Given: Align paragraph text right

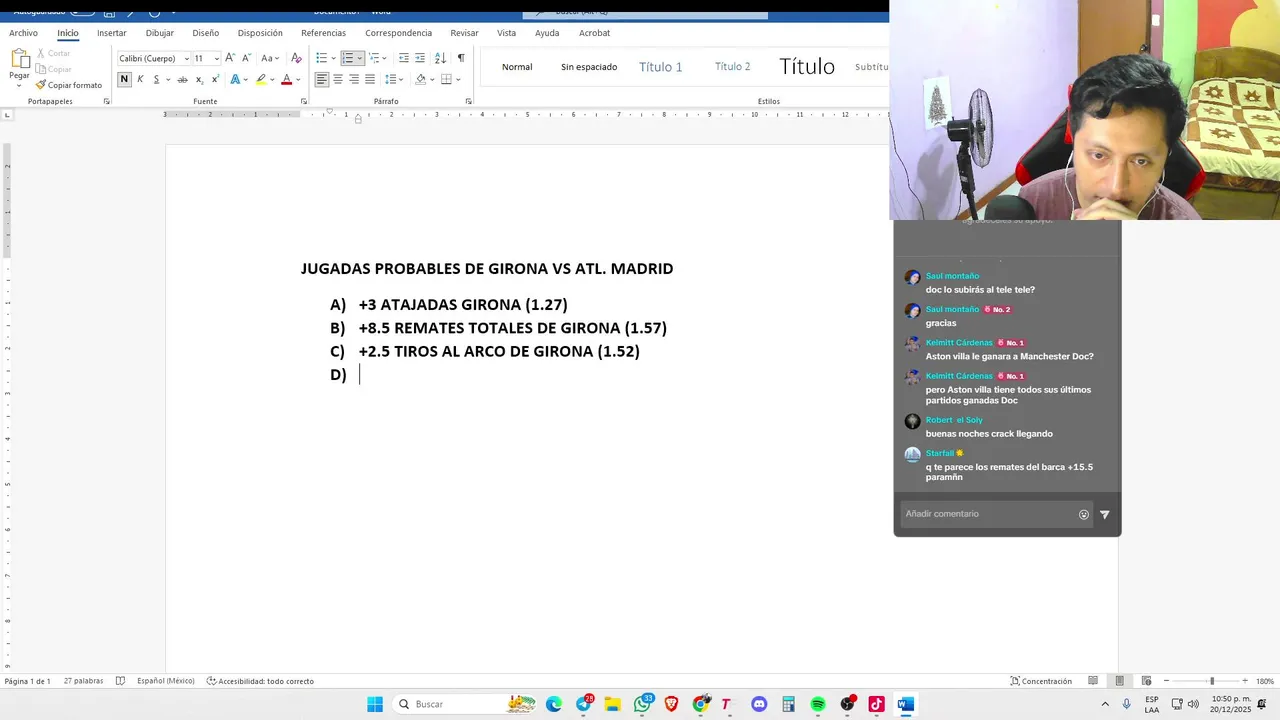Looking at the screenshot, I should click(x=354, y=79).
